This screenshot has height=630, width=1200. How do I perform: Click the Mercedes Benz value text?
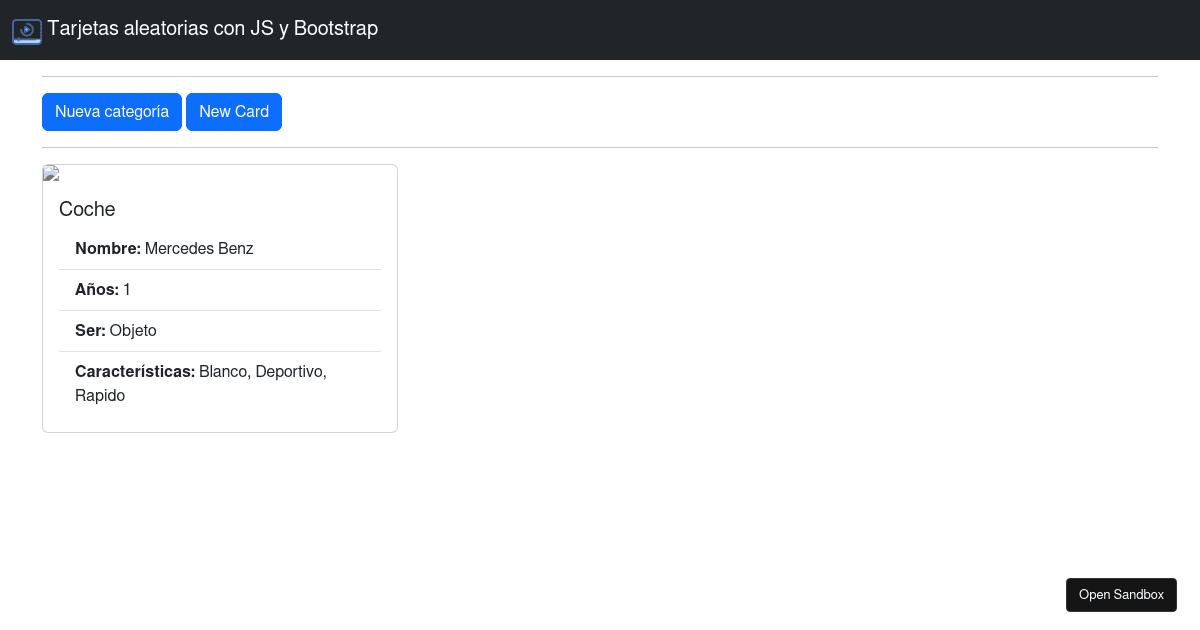tap(199, 249)
